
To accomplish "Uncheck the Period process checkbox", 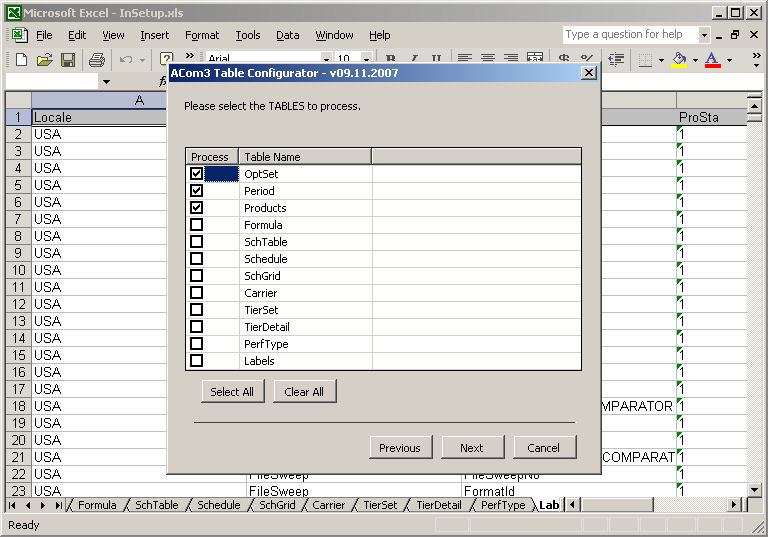I will (x=196, y=190).
